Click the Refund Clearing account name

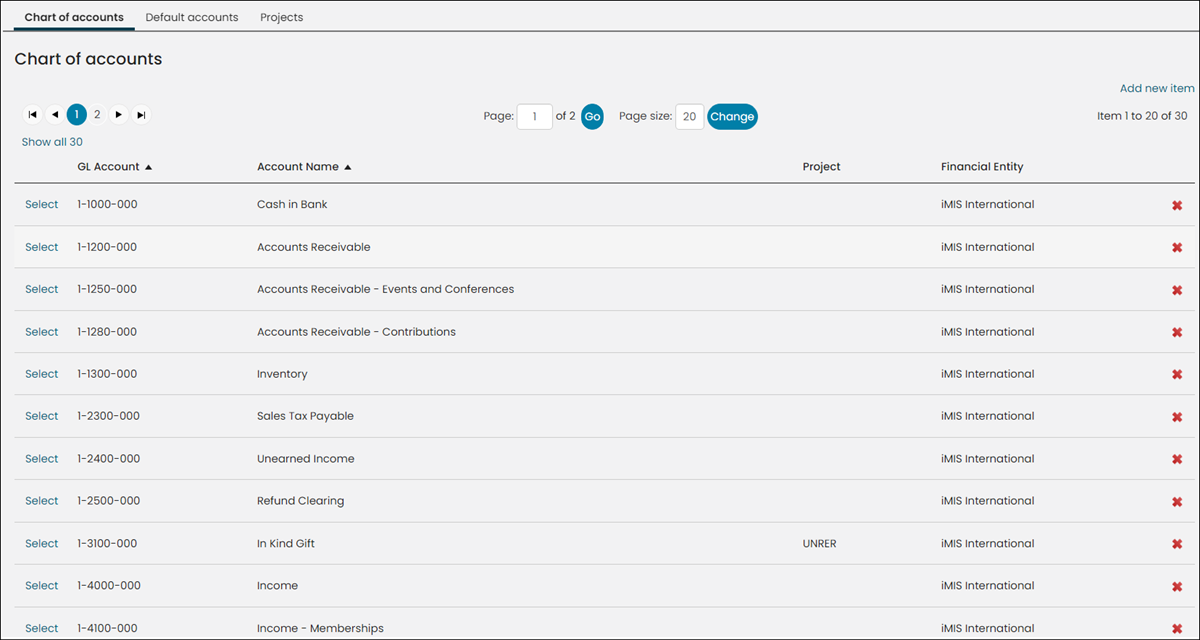pos(300,501)
